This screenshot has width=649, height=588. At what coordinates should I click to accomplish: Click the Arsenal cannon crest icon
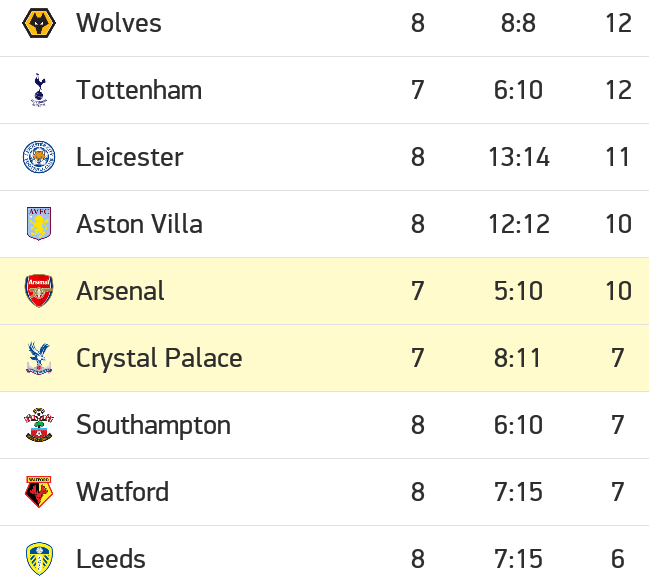[x=39, y=291]
